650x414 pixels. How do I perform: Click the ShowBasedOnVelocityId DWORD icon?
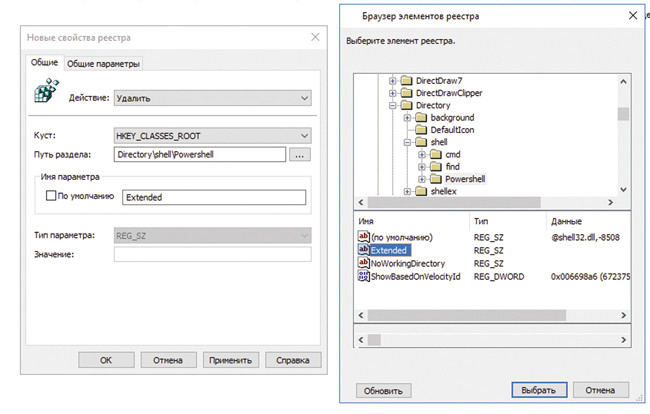[x=363, y=275]
